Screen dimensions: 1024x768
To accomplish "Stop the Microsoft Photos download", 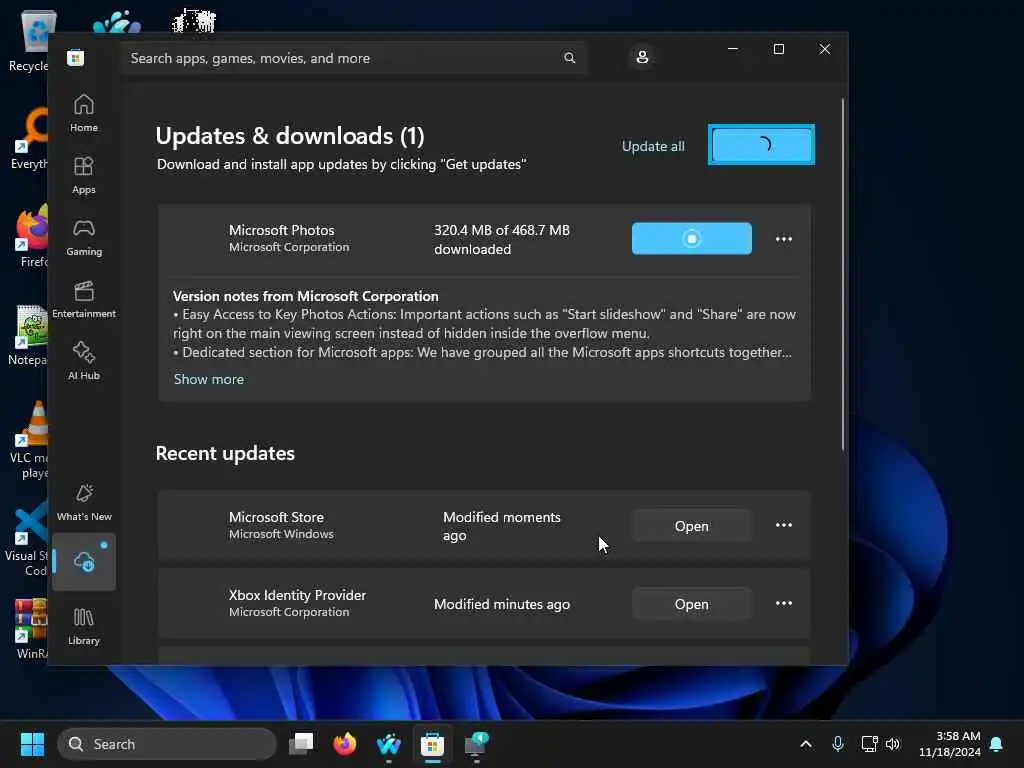I will click(x=692, y=238).
